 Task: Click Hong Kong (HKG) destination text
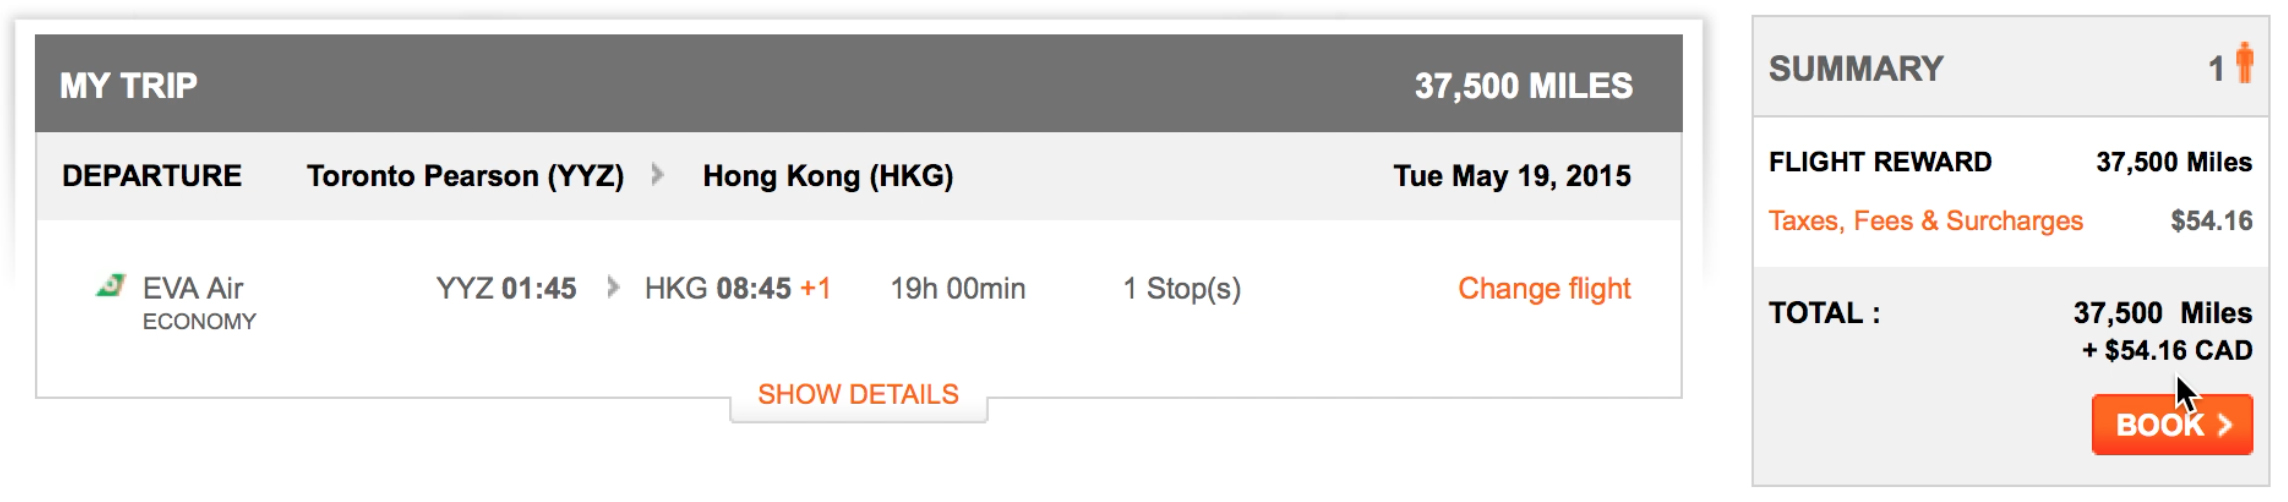tap(828, 176)
